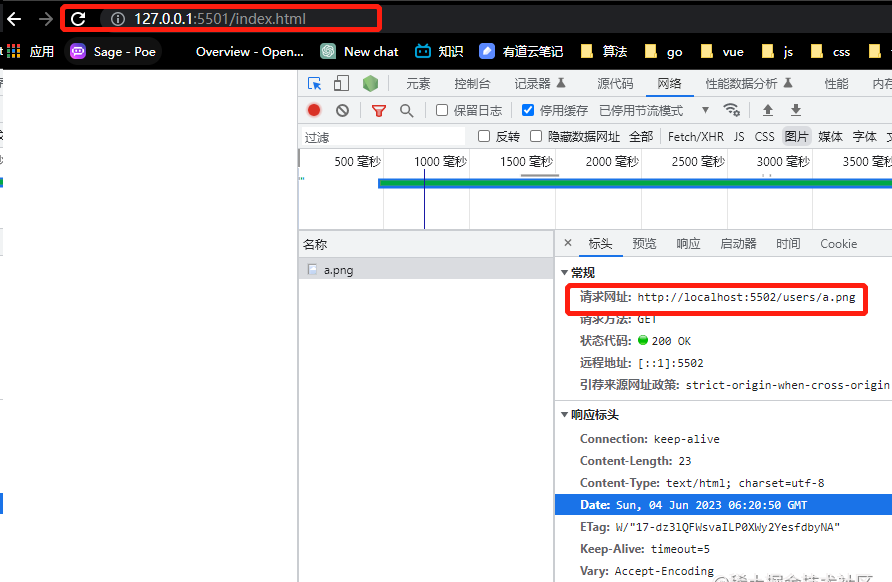This screenshot has width=892, height=582.
Task: Filter requests by Fetch/XHR type
Action: (x=696, y=137)
